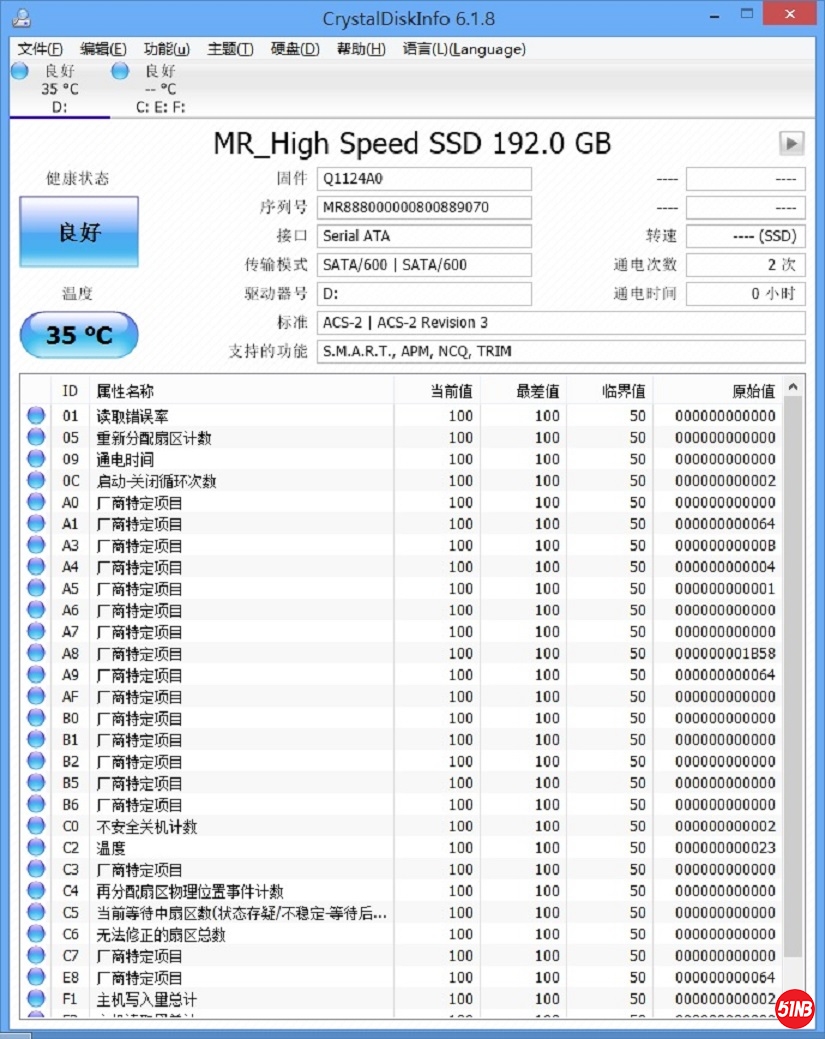Open the 硬盘(D) menu
Viewport: 825px width, 1039px height.
click(295, 49)
